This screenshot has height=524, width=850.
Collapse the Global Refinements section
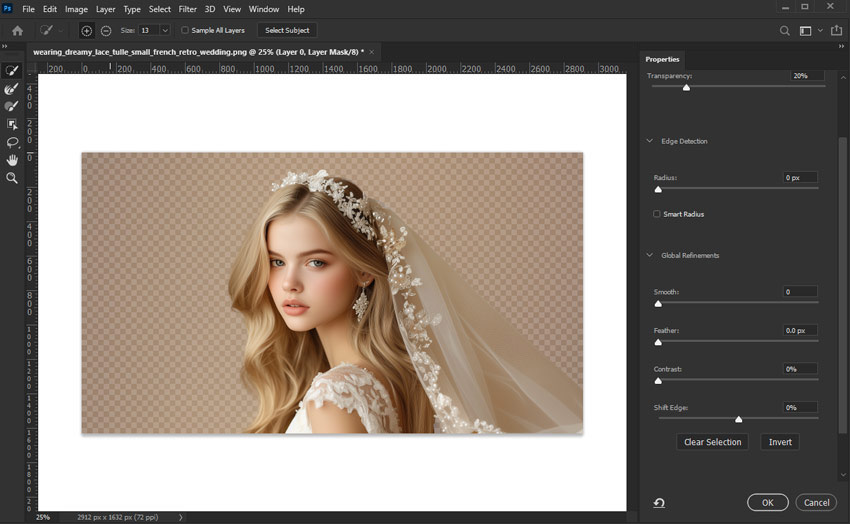649,255
